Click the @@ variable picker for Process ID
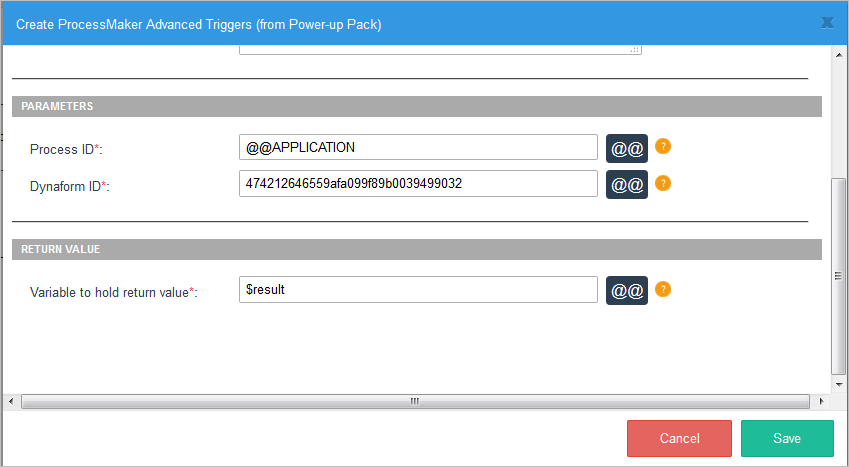This screenshot has width=849, height=467. [x=627, y=148]
